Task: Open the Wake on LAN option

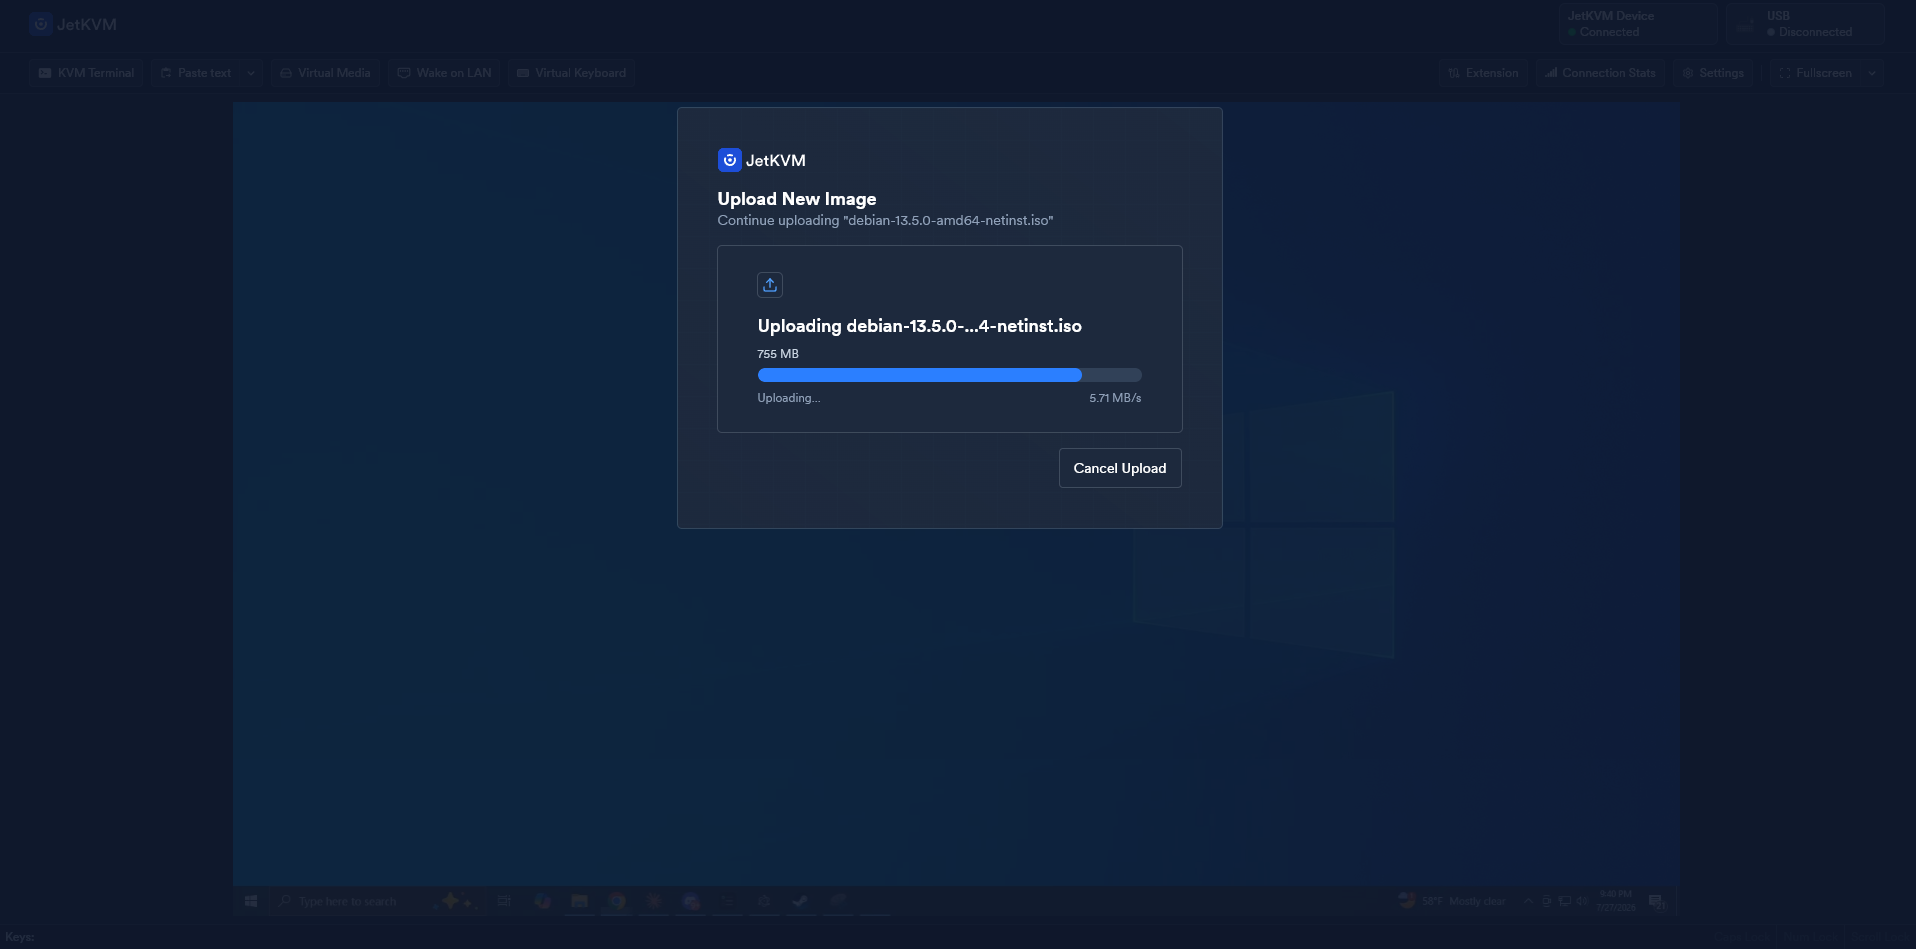Action: 445,73
